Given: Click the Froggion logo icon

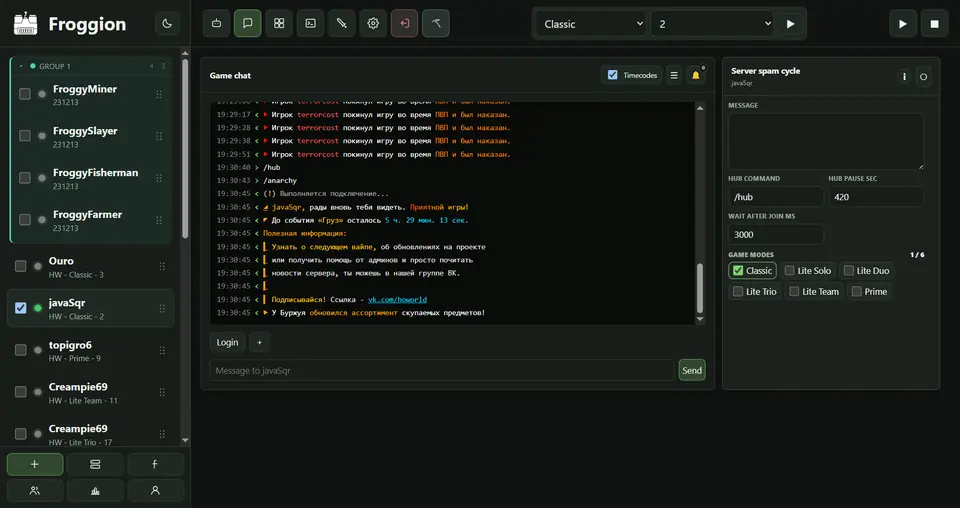Looking at the screenshot, I should click(26, 24).
